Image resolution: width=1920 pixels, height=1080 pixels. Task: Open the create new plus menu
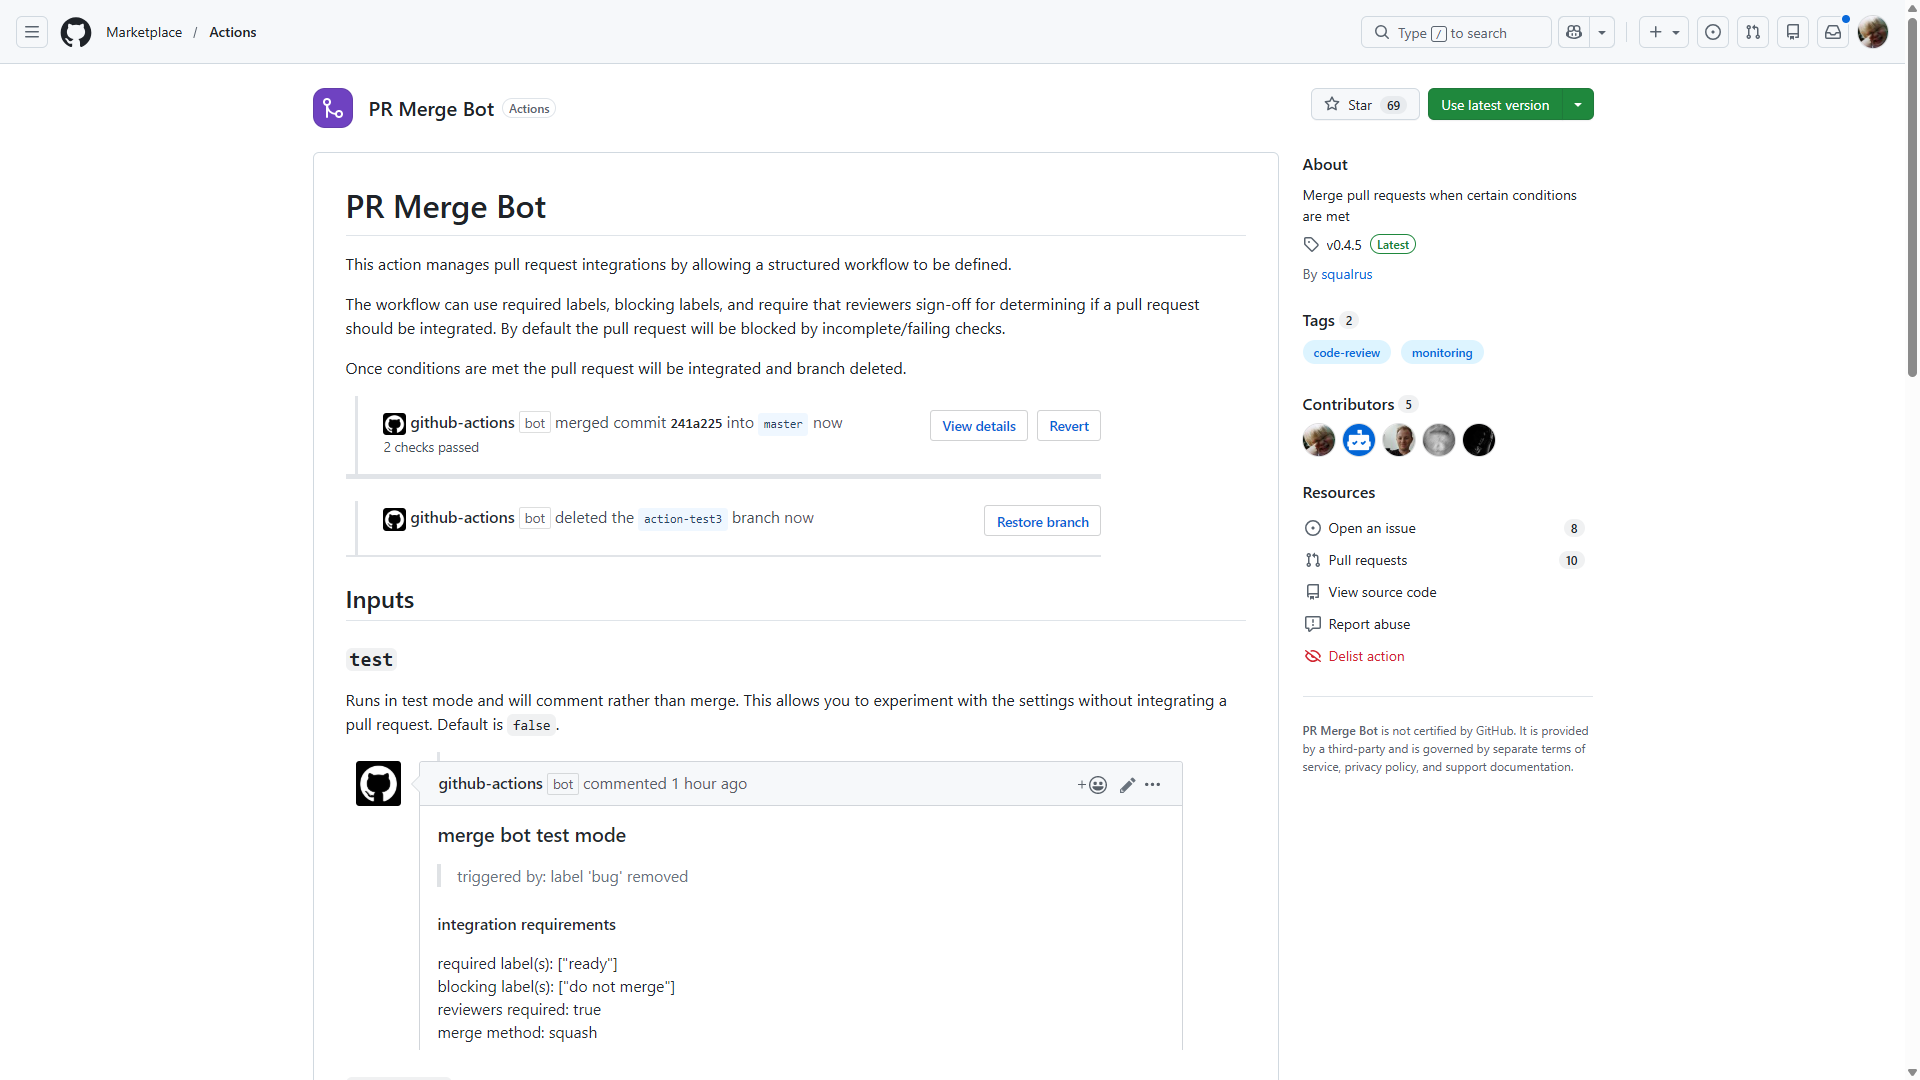pos(1664,32)
